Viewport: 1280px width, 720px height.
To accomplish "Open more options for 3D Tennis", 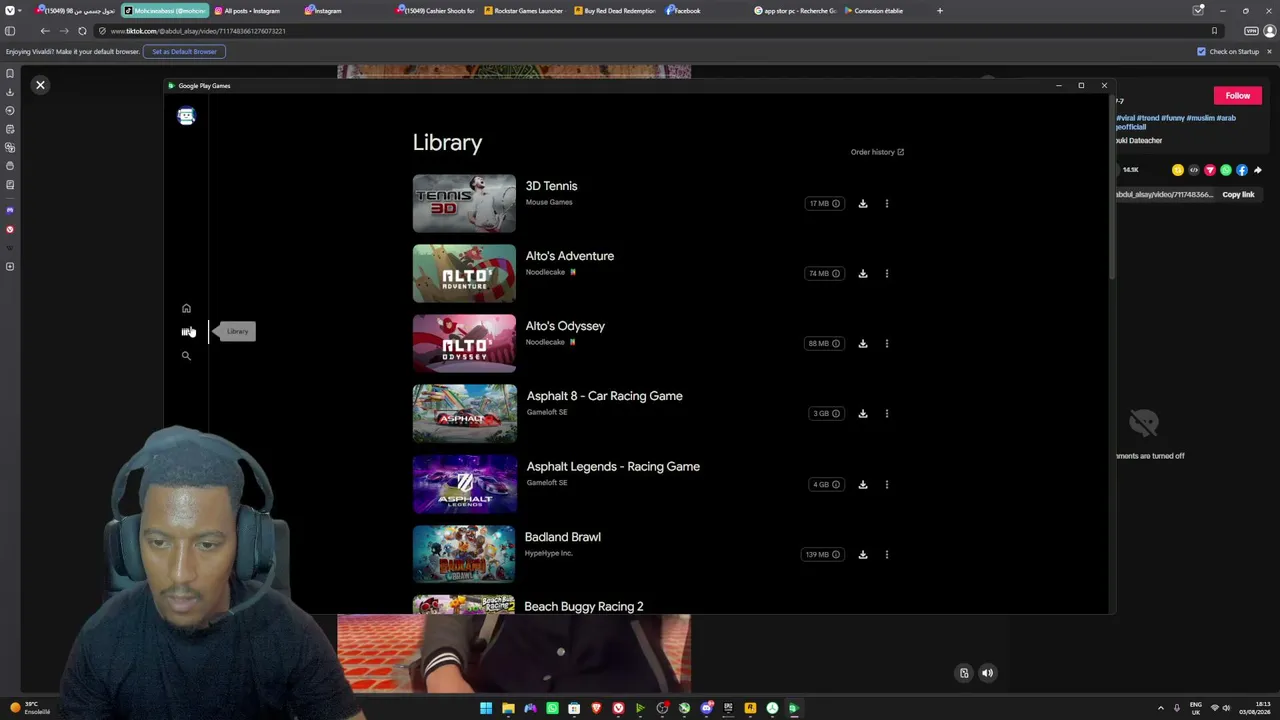I will click(887, 204).
